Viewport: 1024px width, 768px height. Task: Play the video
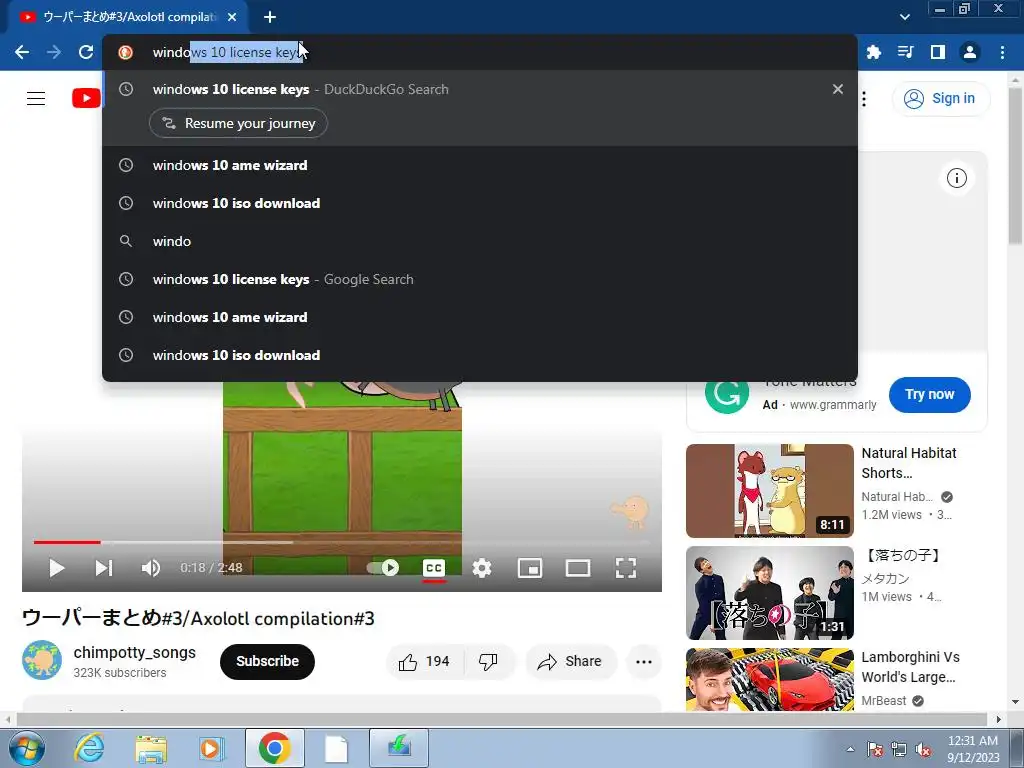[x=57, y=568]
